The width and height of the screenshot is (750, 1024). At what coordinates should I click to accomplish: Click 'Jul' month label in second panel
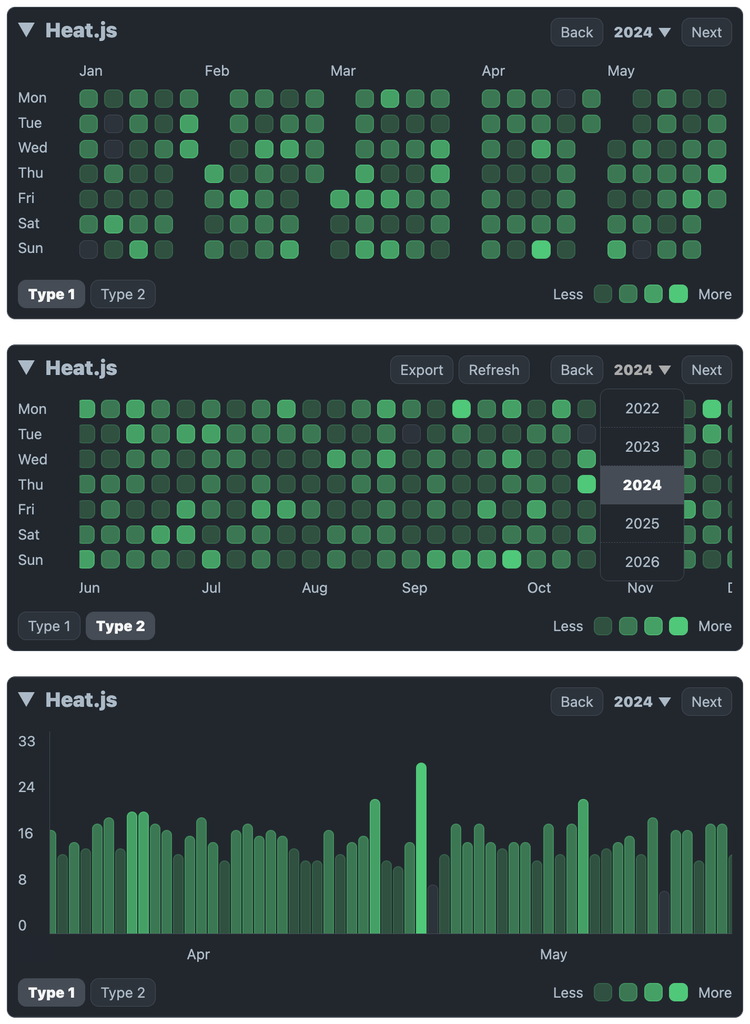coord(211,588)
